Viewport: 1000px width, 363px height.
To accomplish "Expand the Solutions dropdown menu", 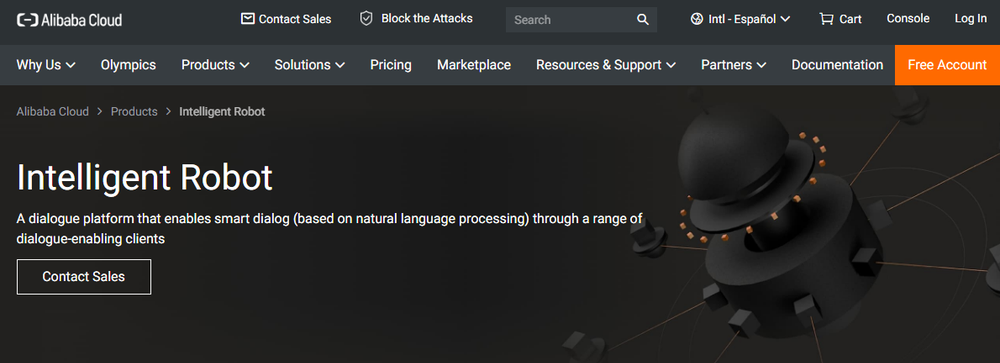I will coord(309,64).
